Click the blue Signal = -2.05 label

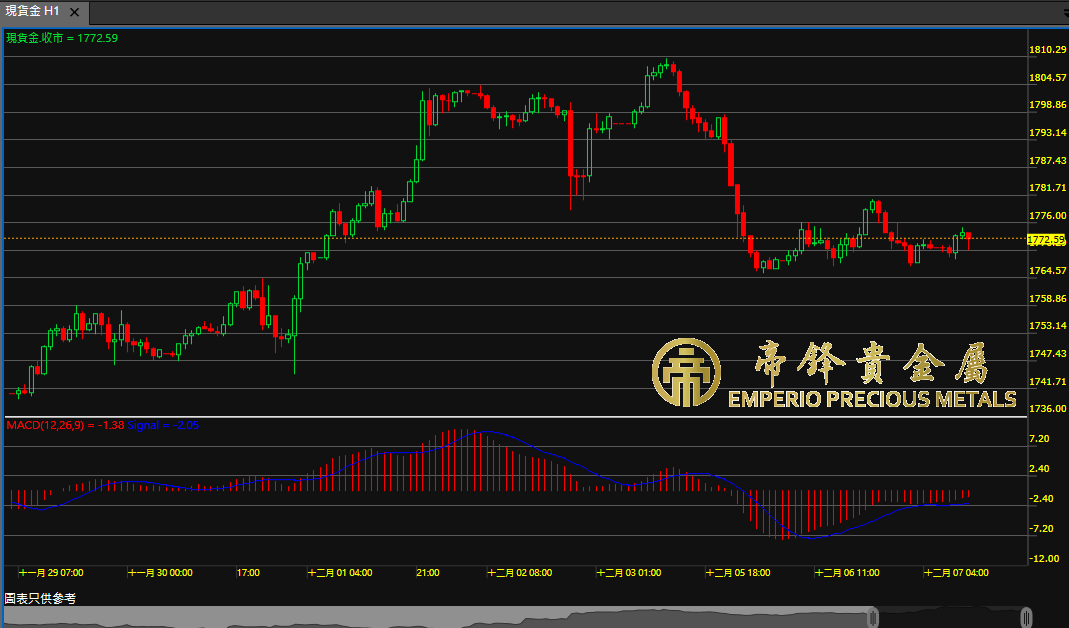click(163, 425)
